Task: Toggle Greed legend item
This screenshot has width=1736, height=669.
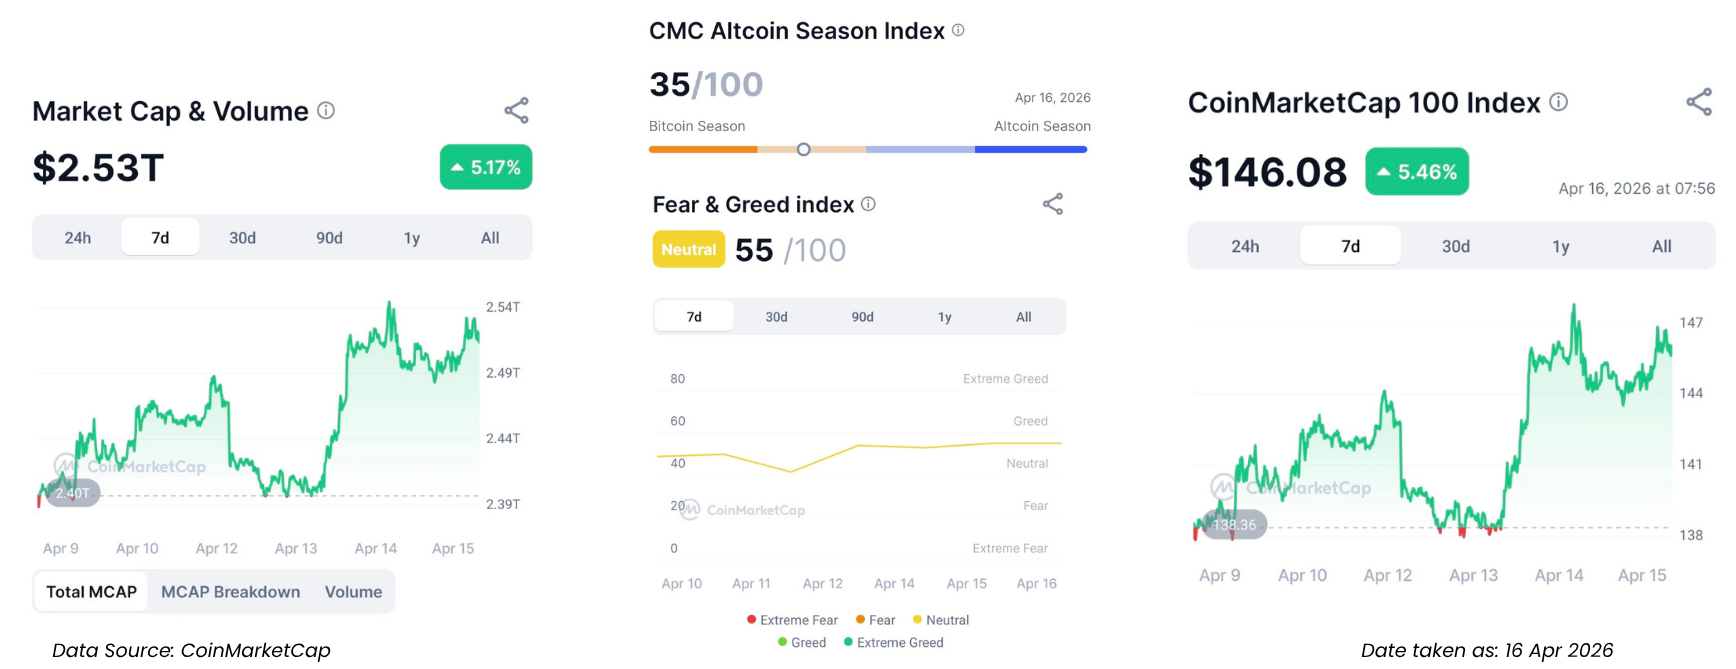Action: [802, 643]
